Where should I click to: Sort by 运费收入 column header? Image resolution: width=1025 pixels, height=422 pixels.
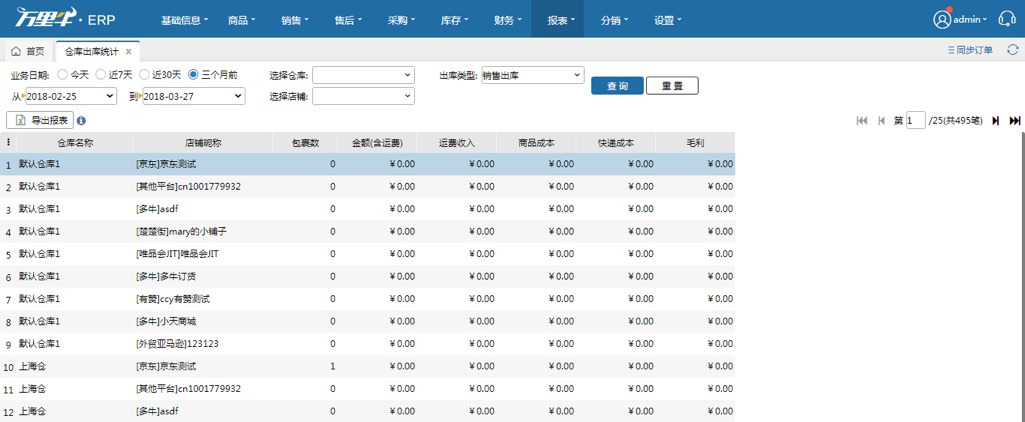pos(457,142)
